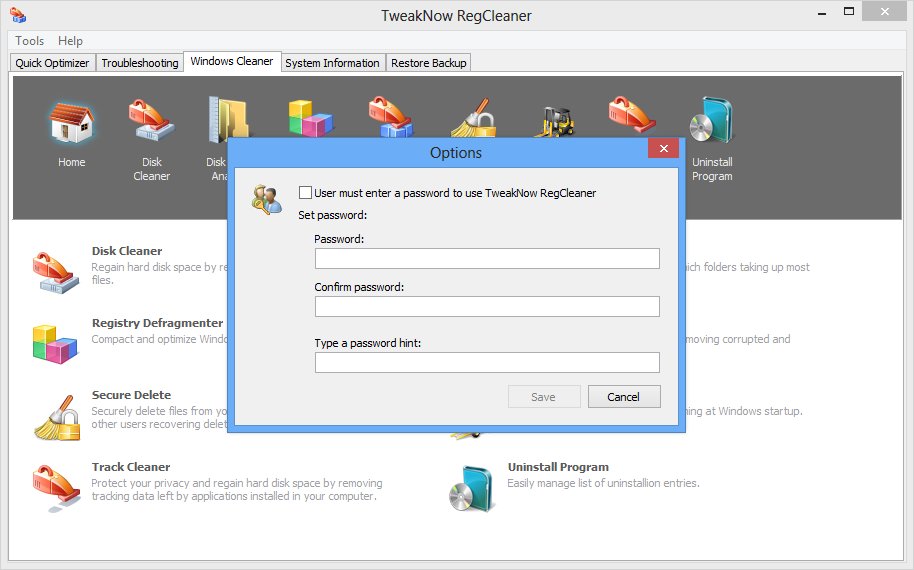The width and height of the screenshot is (914, 570).
Task: Click the Disk Analyzer folder icon in the toolbar strip
Action: (x=228, y=118)
